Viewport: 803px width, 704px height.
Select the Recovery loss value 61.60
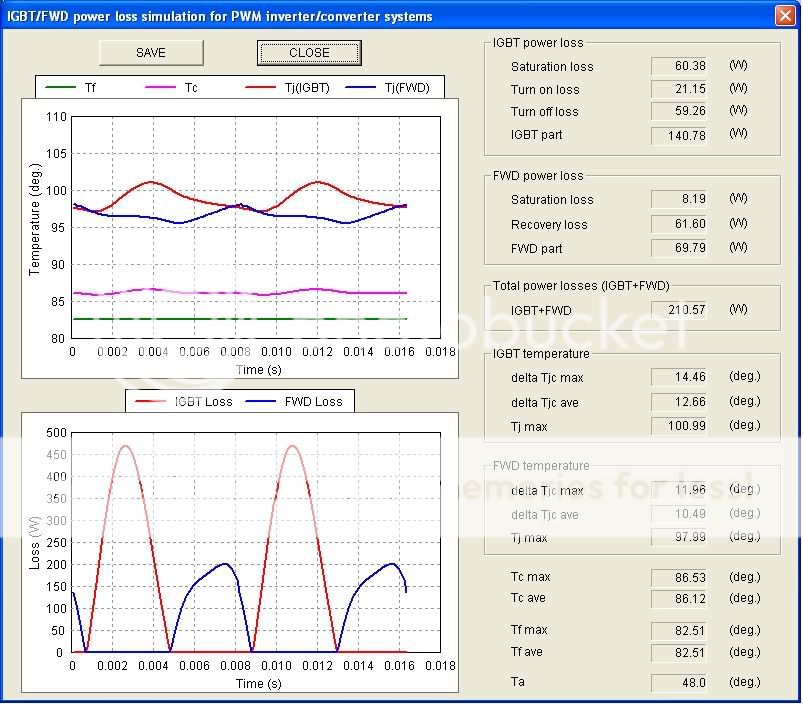click(x=679, y=224)
